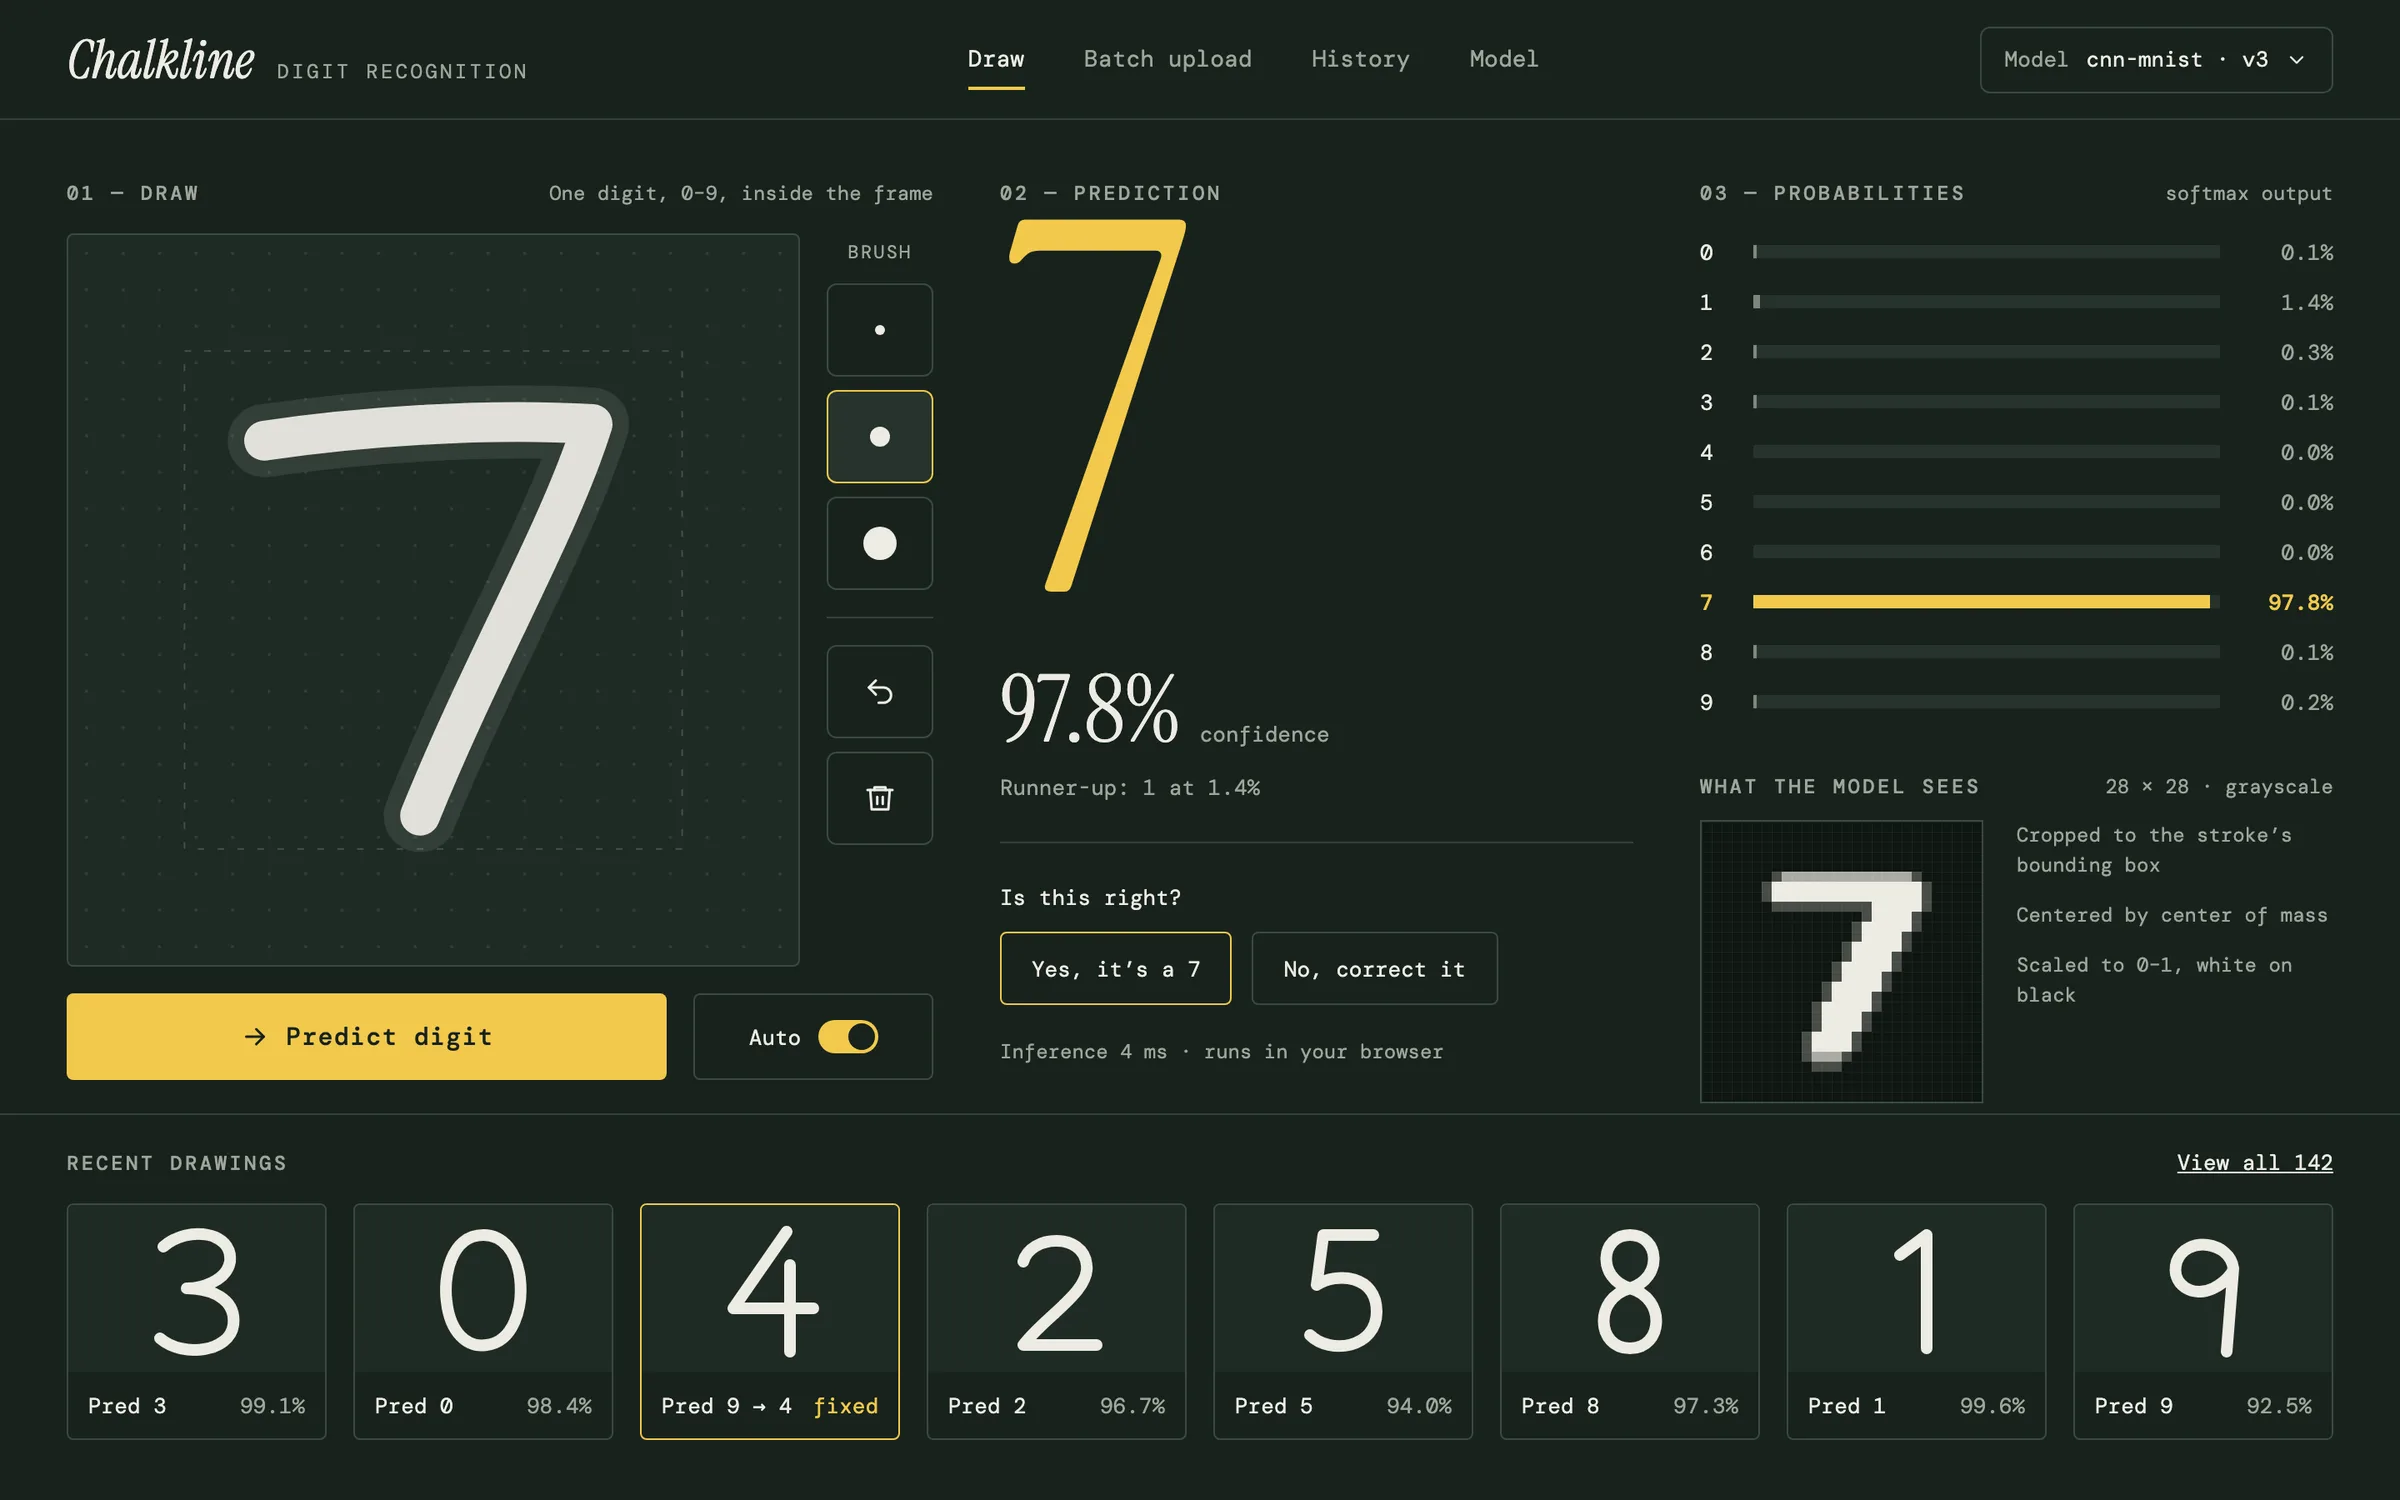2400x1500 pixels.
Task: Toggle the Auto predict switch
Action: [848, 1037]
